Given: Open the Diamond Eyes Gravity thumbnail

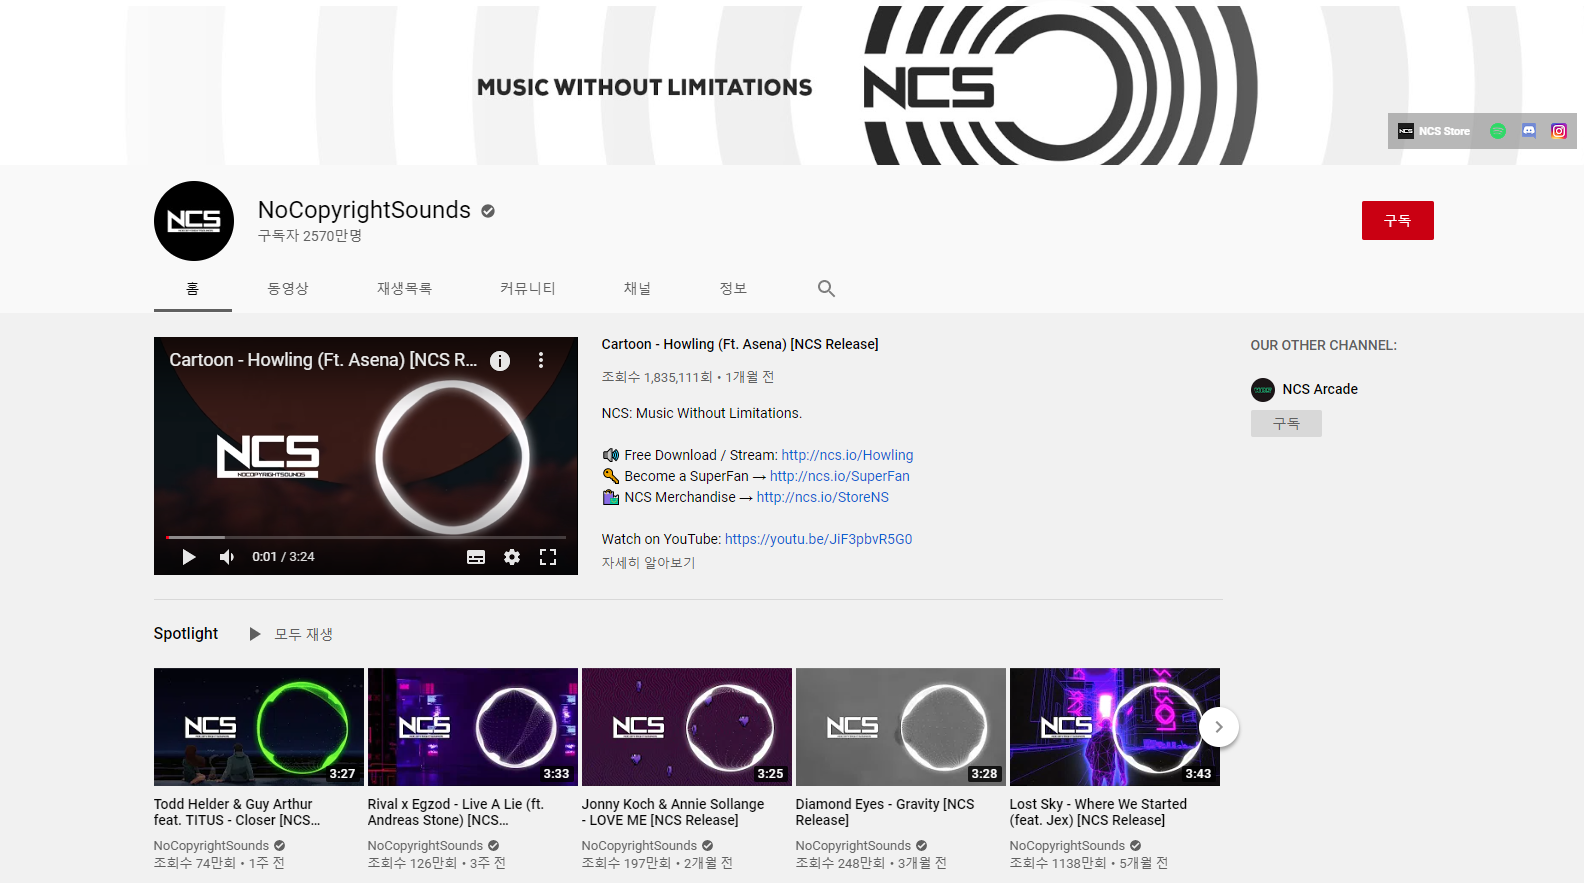Looking at the screenshot, I should coord(901,727).
